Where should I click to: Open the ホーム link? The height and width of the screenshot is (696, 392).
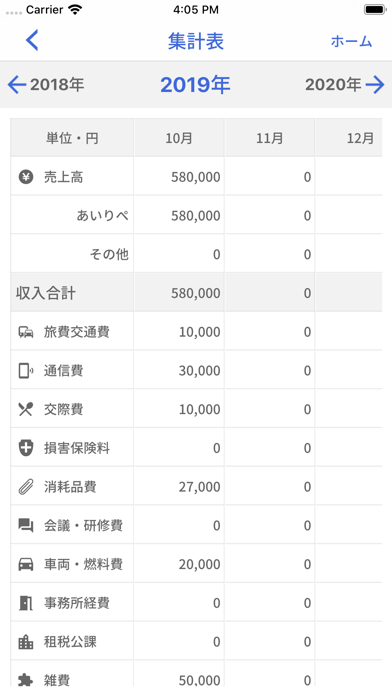tap(351, 41)
